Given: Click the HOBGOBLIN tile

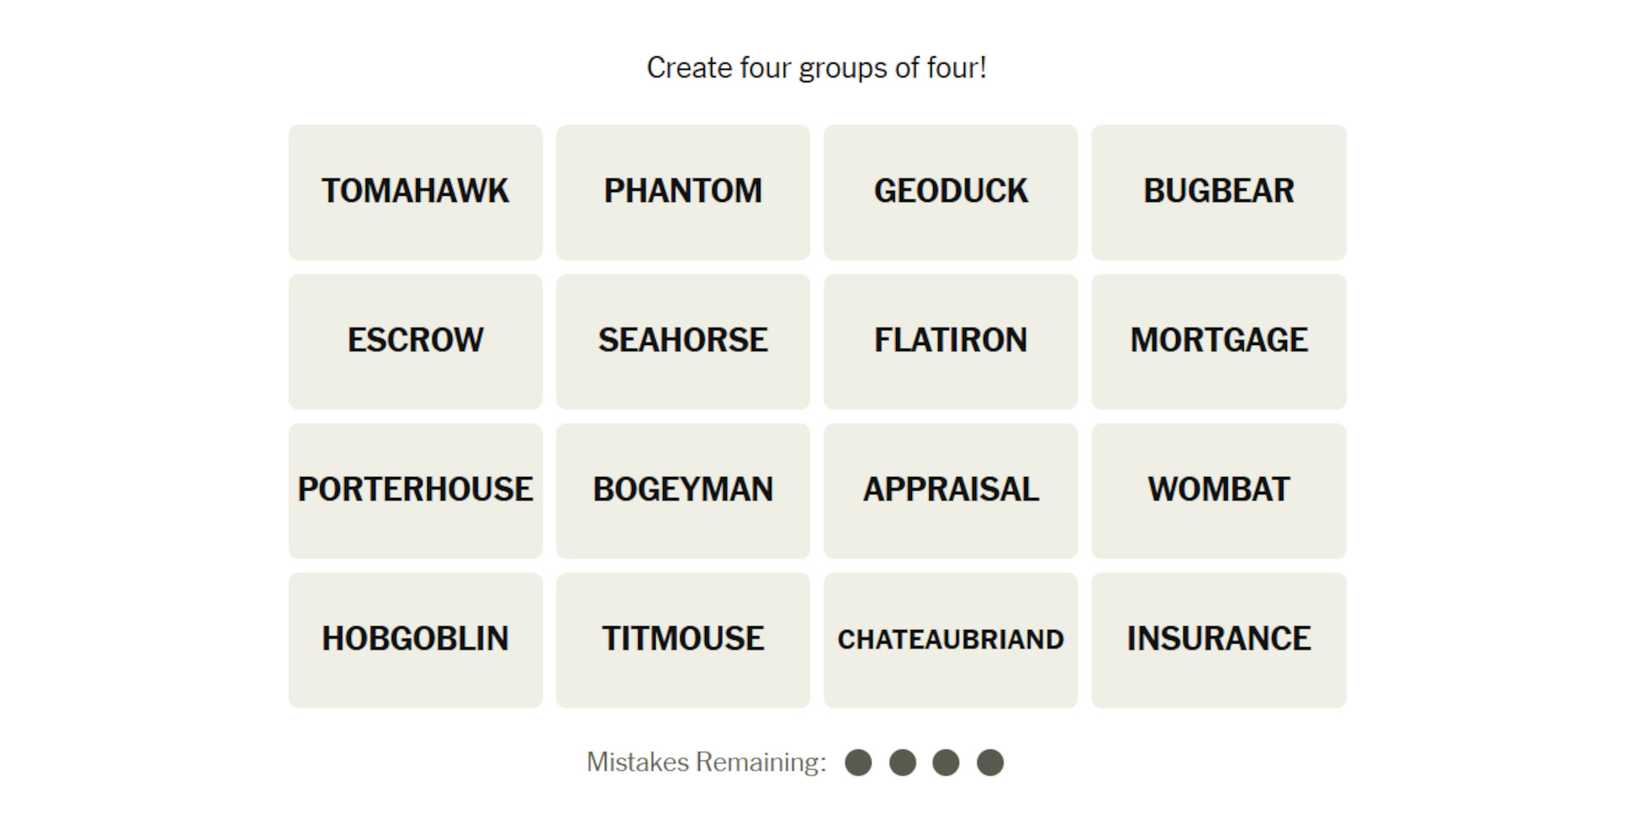Looking at the screenshot, I should coord(415,640).
